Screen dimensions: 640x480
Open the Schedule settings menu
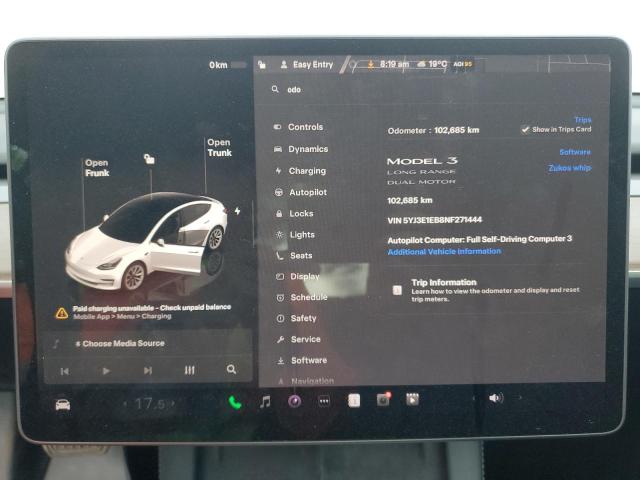(x=302, y=298)
